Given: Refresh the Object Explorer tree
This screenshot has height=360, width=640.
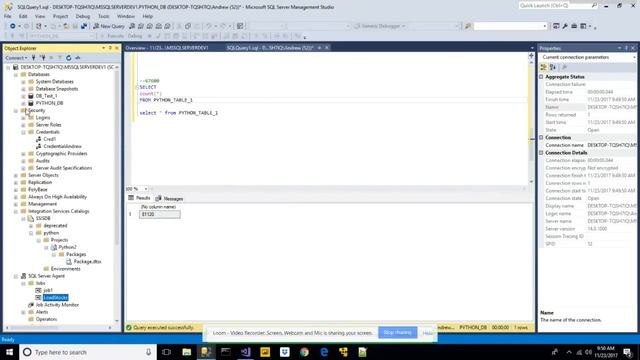Looking at the screenshot, I should pos(69,58).
